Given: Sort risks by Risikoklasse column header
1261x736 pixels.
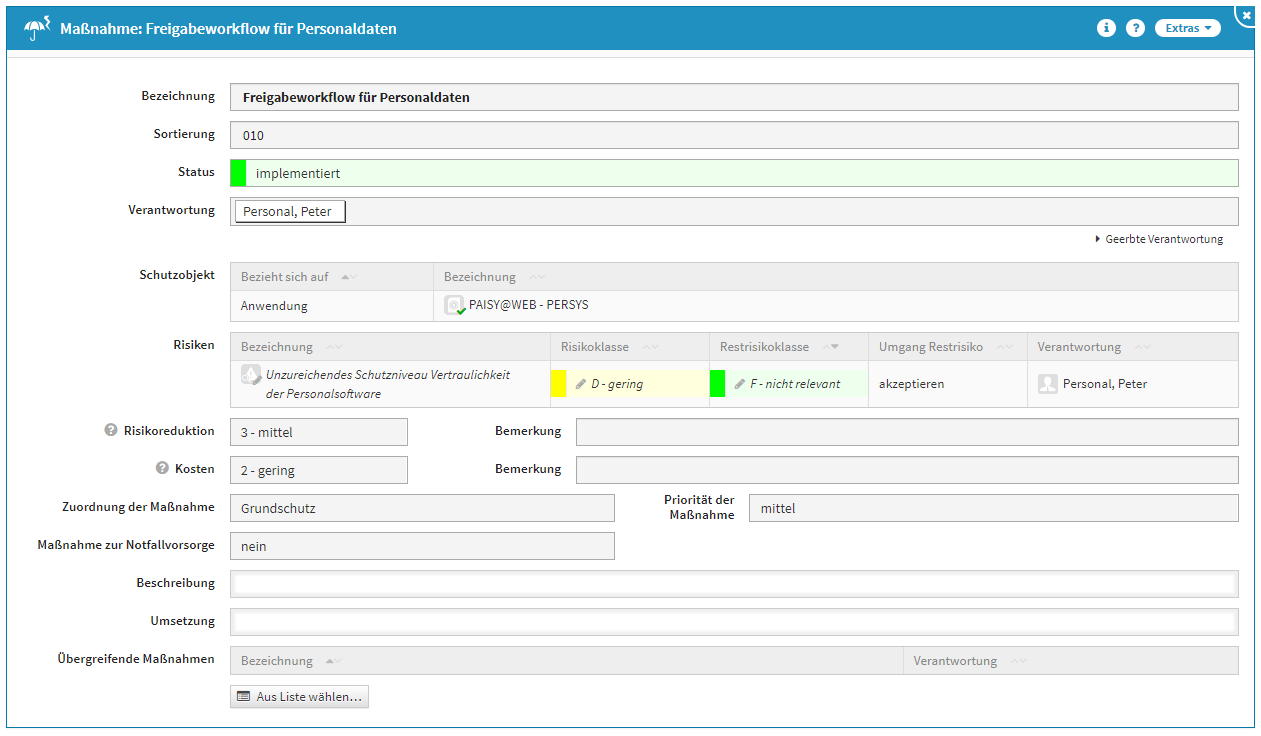Looking at the screenshot, I should [x=594, y=347].
